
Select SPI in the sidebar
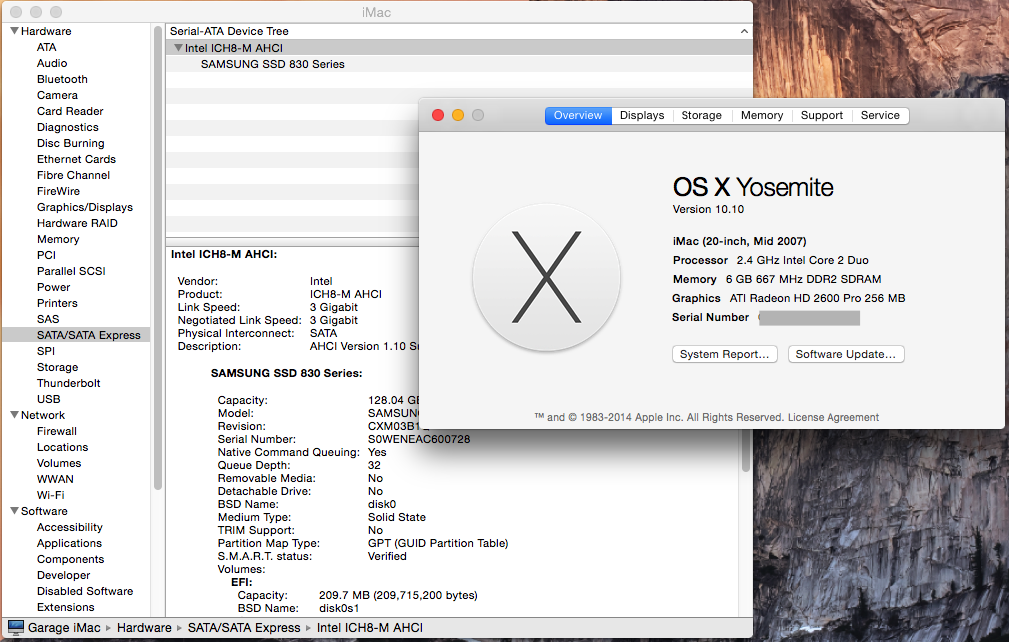(46, 351)
